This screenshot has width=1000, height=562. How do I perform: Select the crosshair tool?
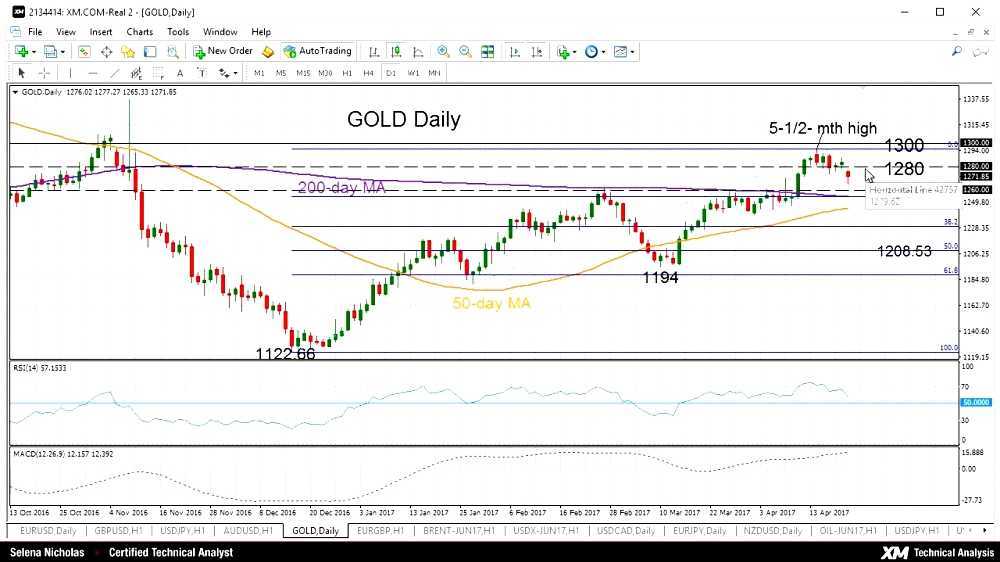tap(44, 73)
